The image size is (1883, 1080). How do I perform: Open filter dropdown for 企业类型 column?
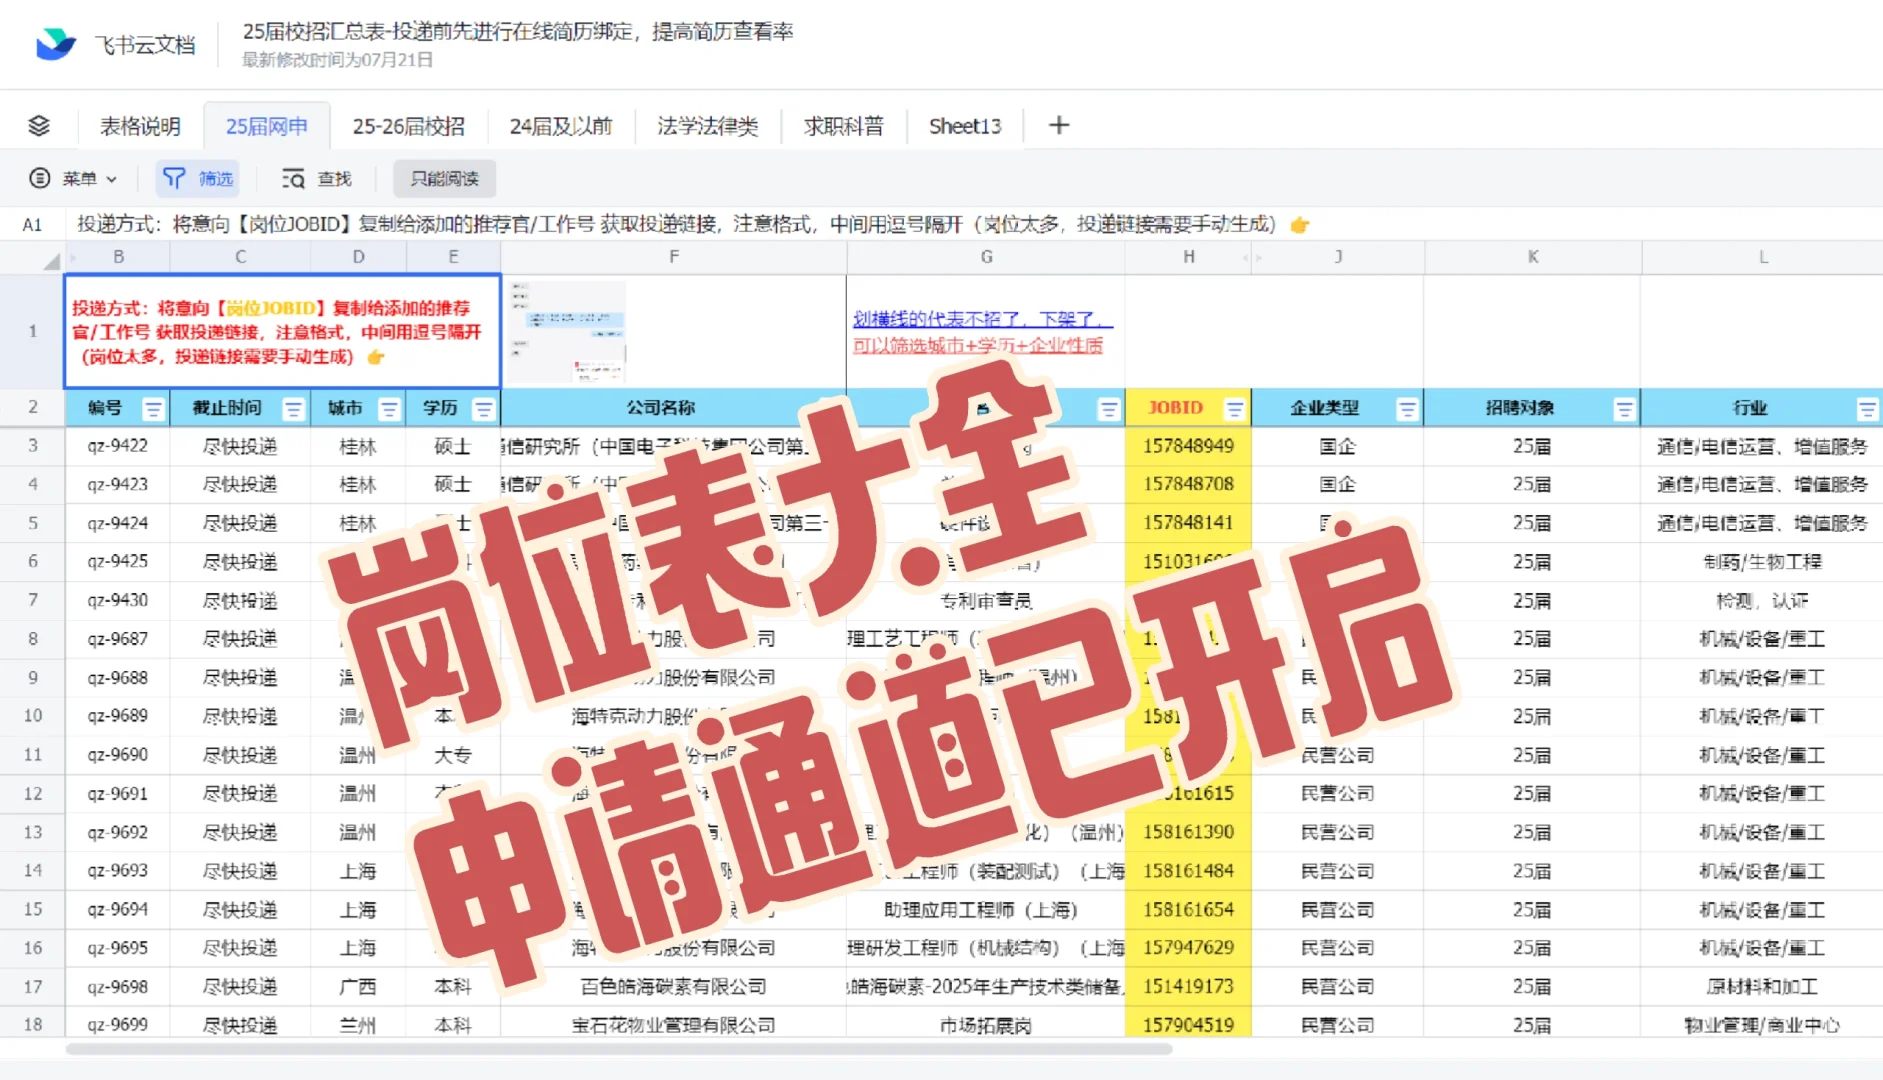coord(1407,409)
